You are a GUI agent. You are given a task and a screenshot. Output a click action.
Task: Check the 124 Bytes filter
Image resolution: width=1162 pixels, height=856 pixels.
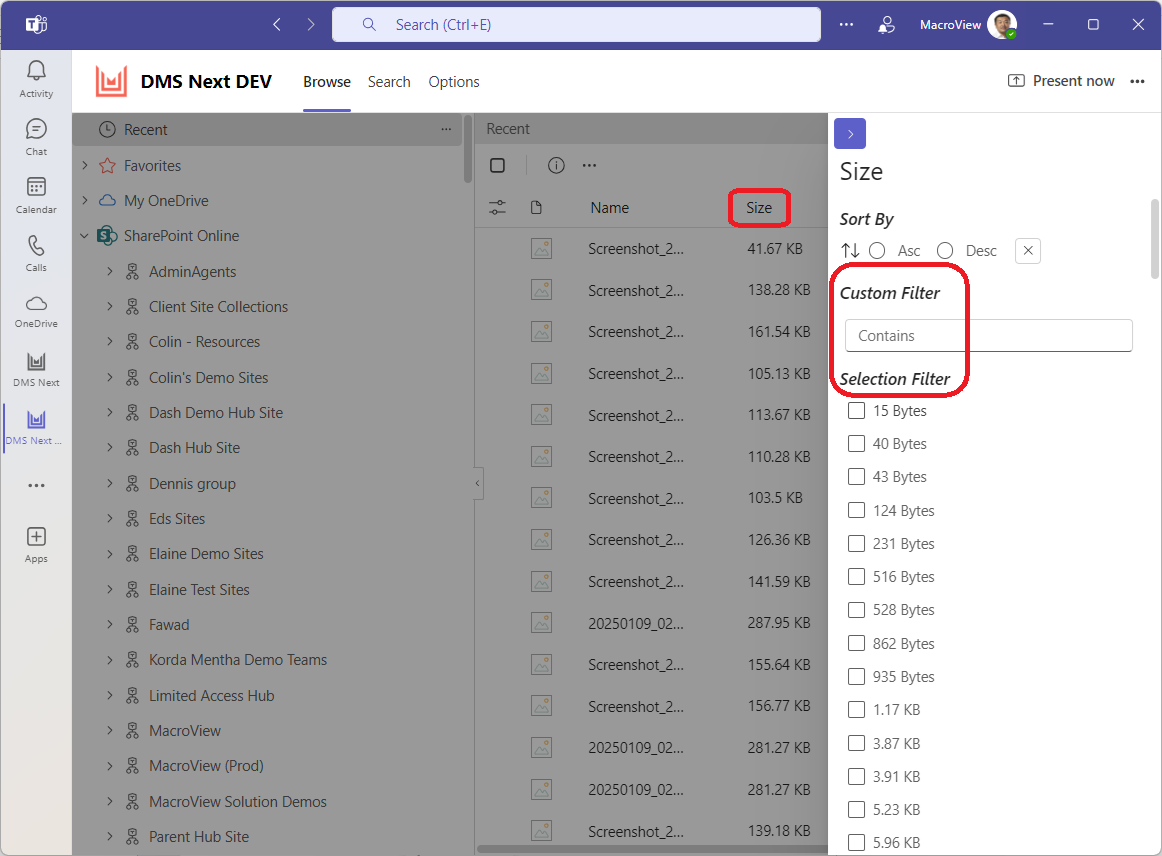(x=856, y=511)
